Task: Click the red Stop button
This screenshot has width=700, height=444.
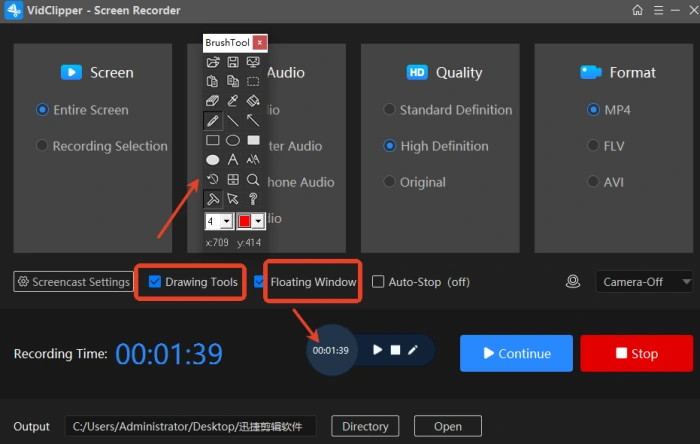Action: [x=637, y=353]
